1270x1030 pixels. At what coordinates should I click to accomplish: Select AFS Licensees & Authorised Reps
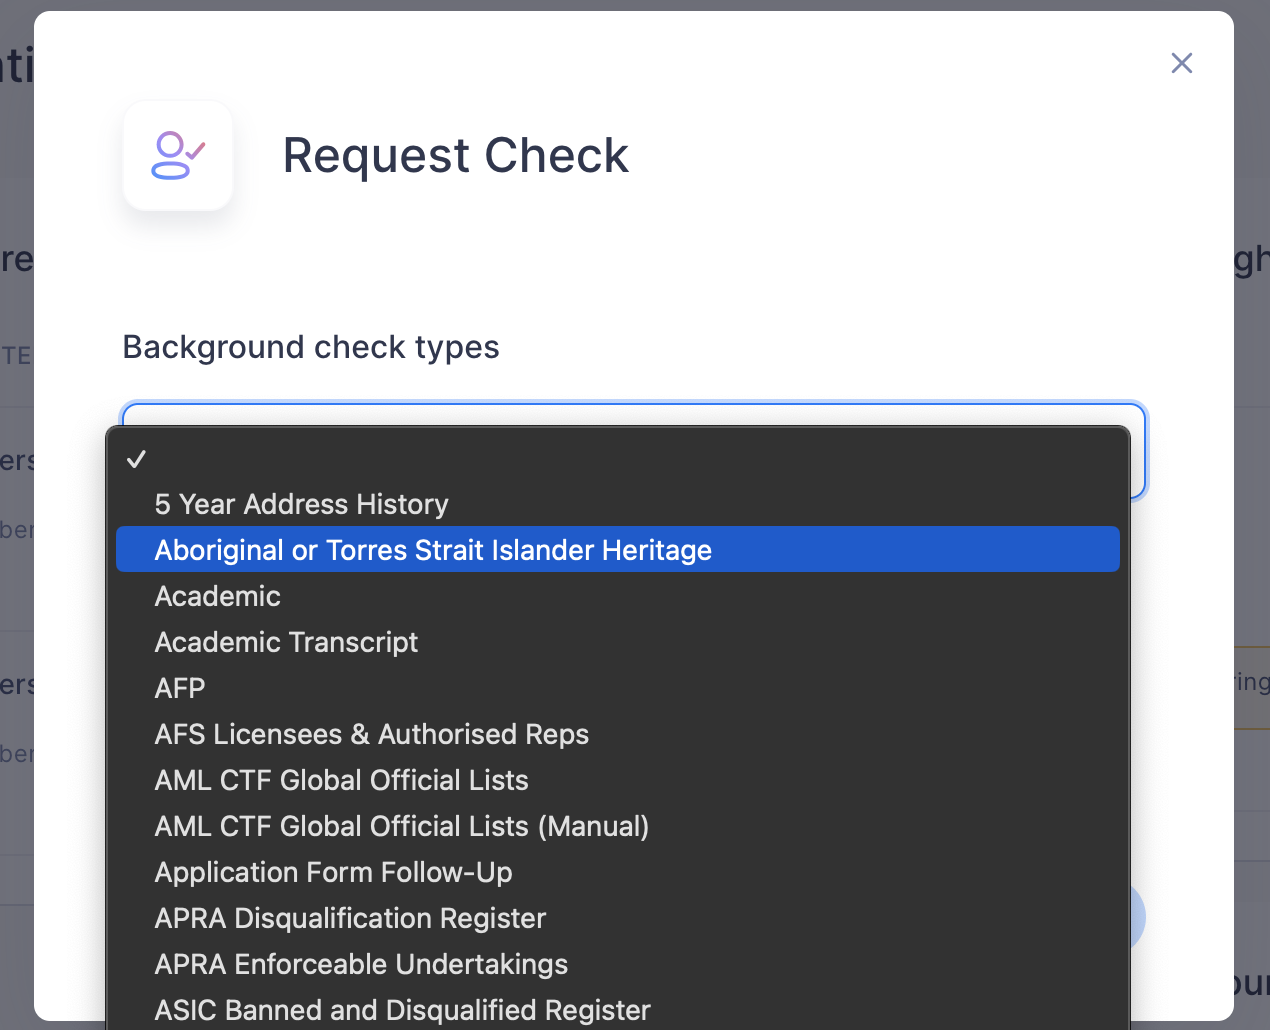(371, 734)
